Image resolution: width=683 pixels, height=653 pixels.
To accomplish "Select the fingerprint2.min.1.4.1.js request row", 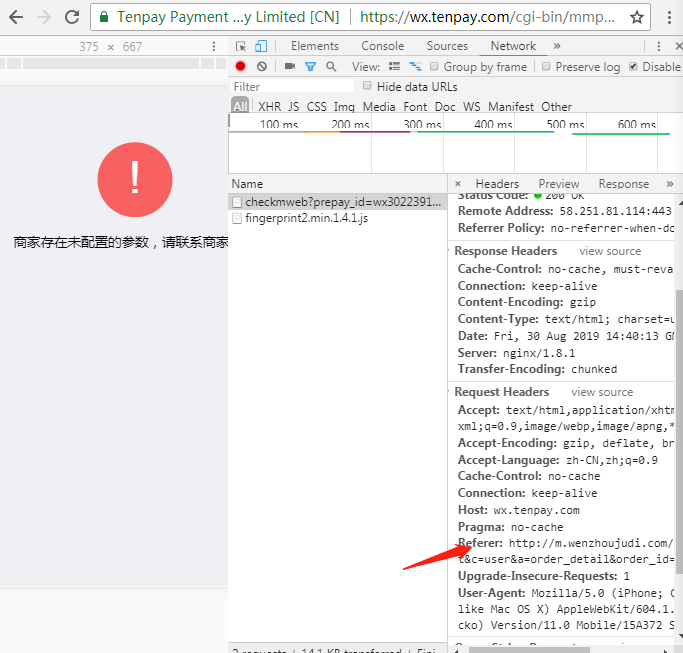I will click(x=338, y=218).
